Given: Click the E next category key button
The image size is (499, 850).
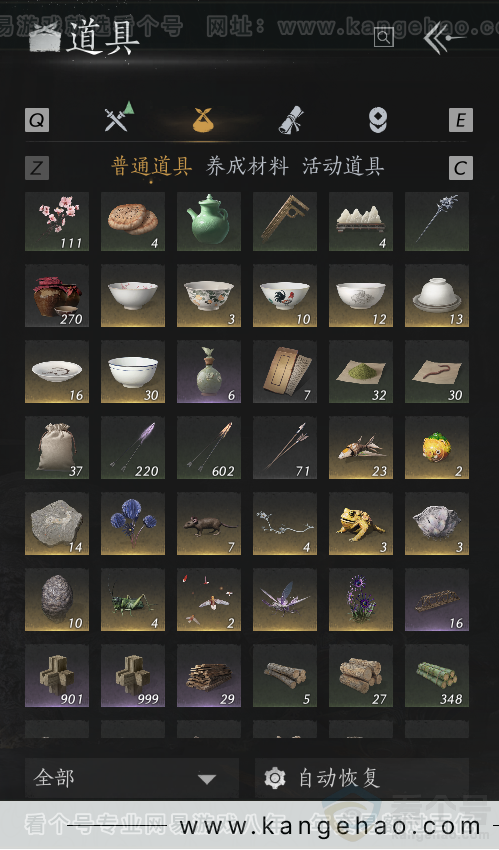Looking at the screenshot, I should pyautogui.click(x=461, y=120).
